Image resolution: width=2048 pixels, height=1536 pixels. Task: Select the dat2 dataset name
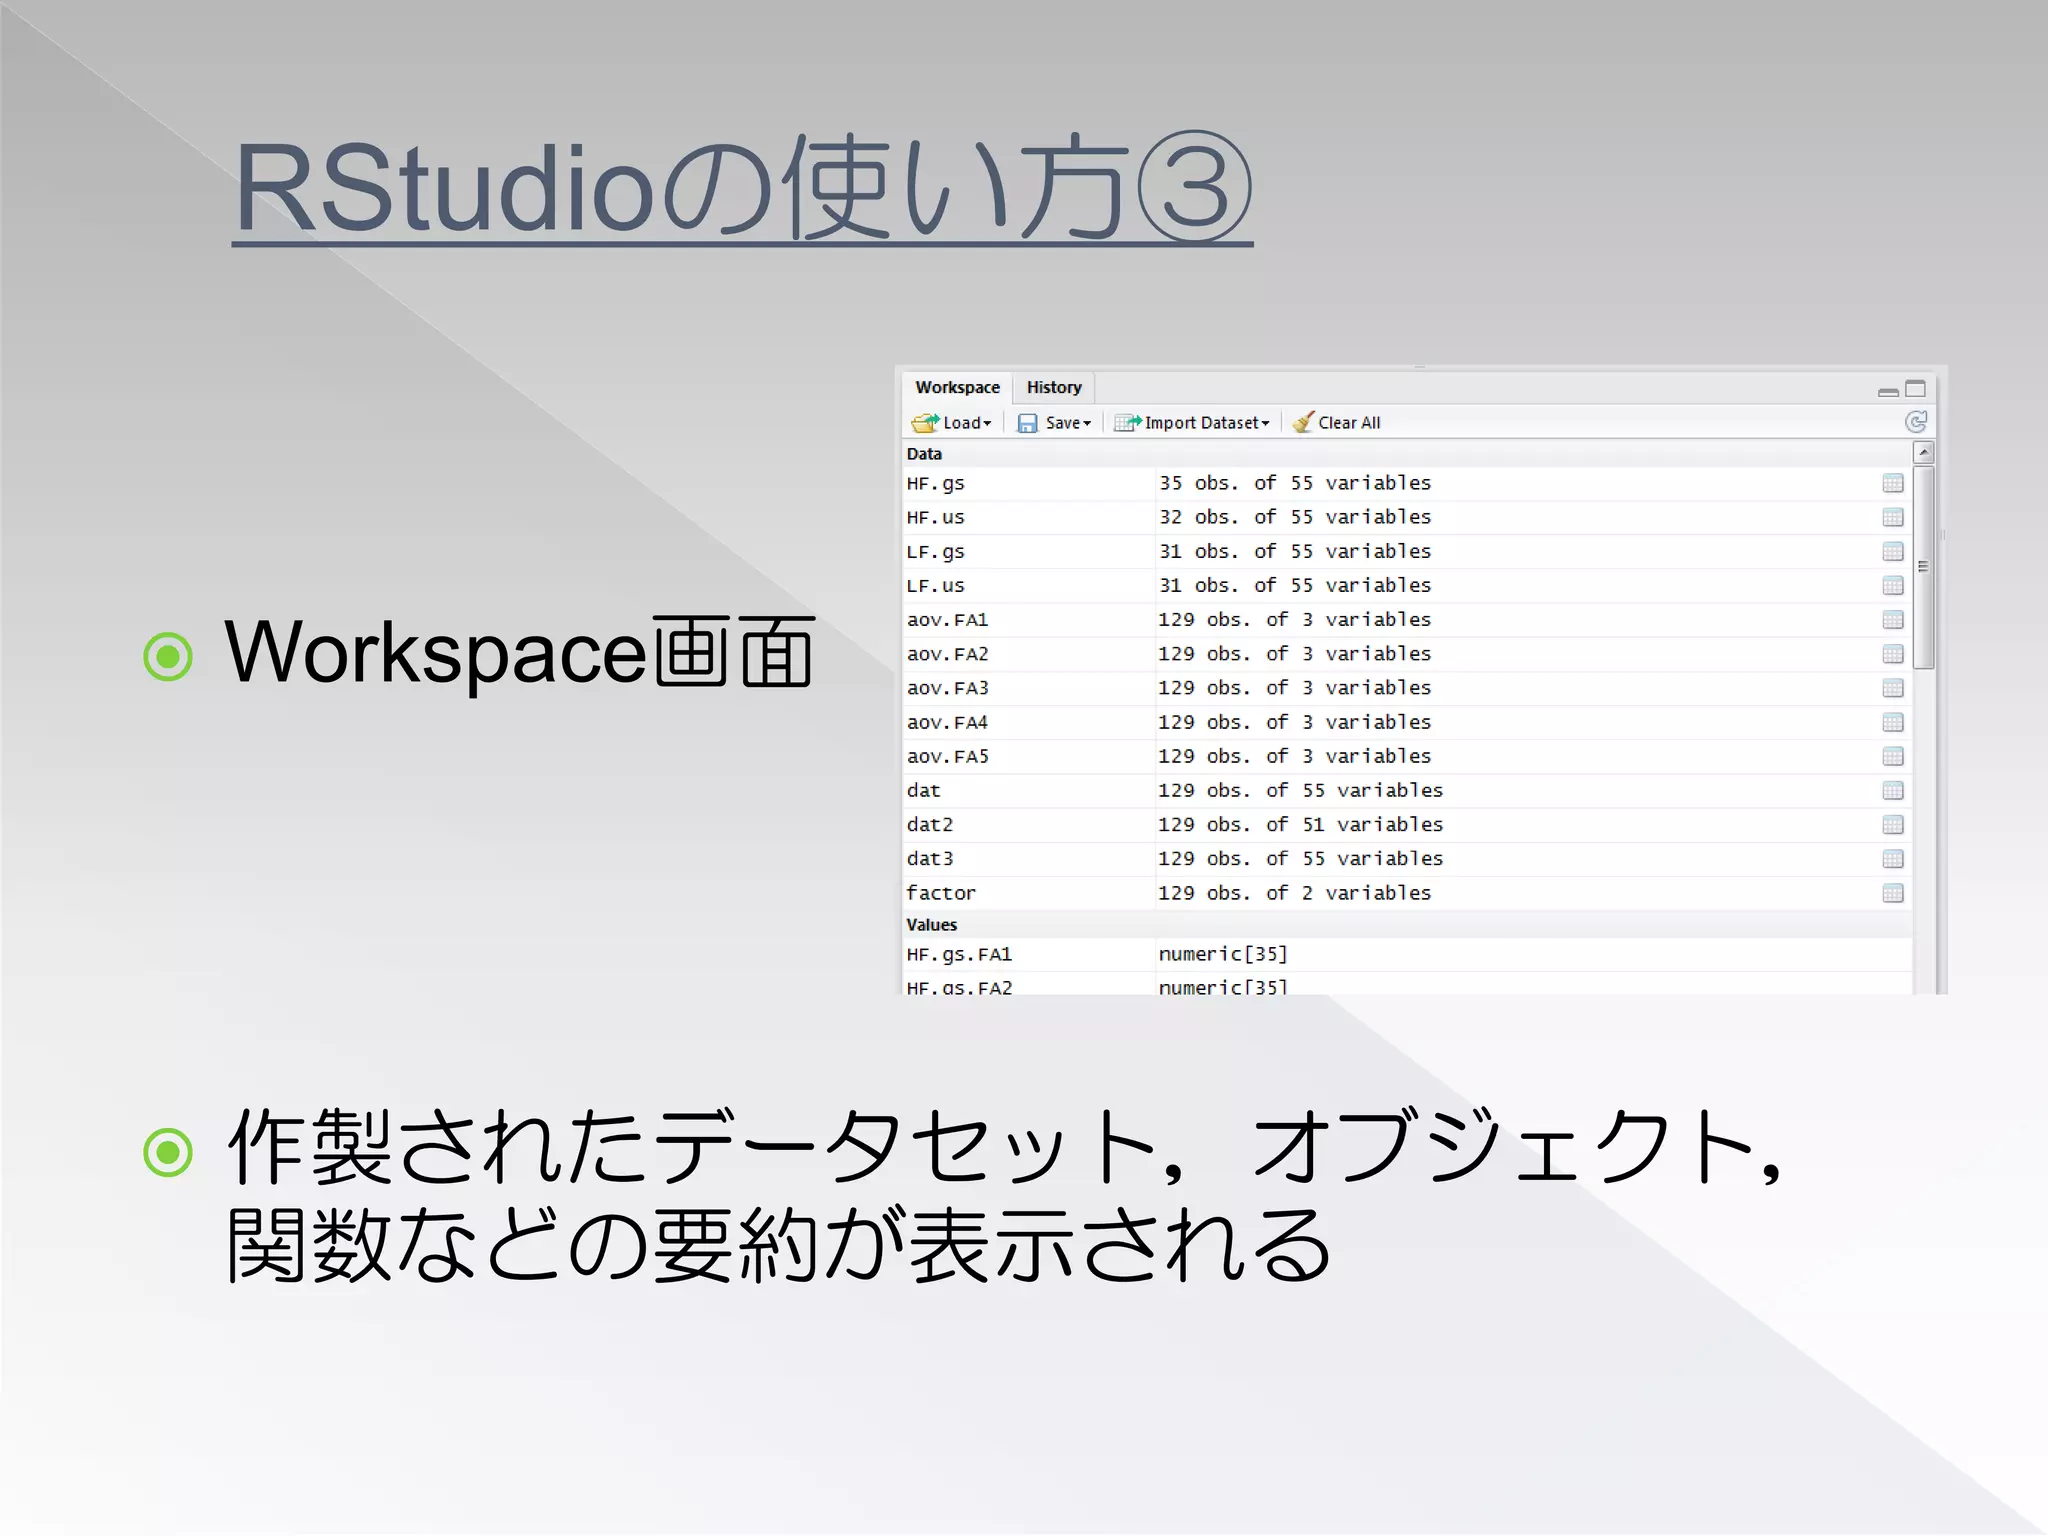(929, 825)
